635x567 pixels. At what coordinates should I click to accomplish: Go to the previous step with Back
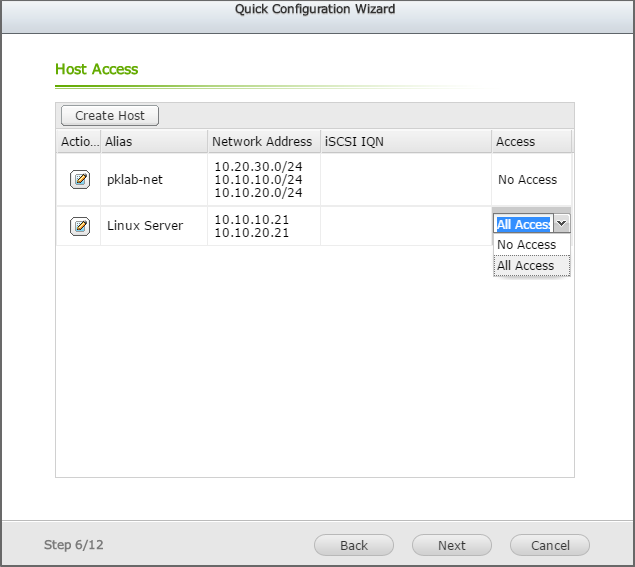click(354, 546)
